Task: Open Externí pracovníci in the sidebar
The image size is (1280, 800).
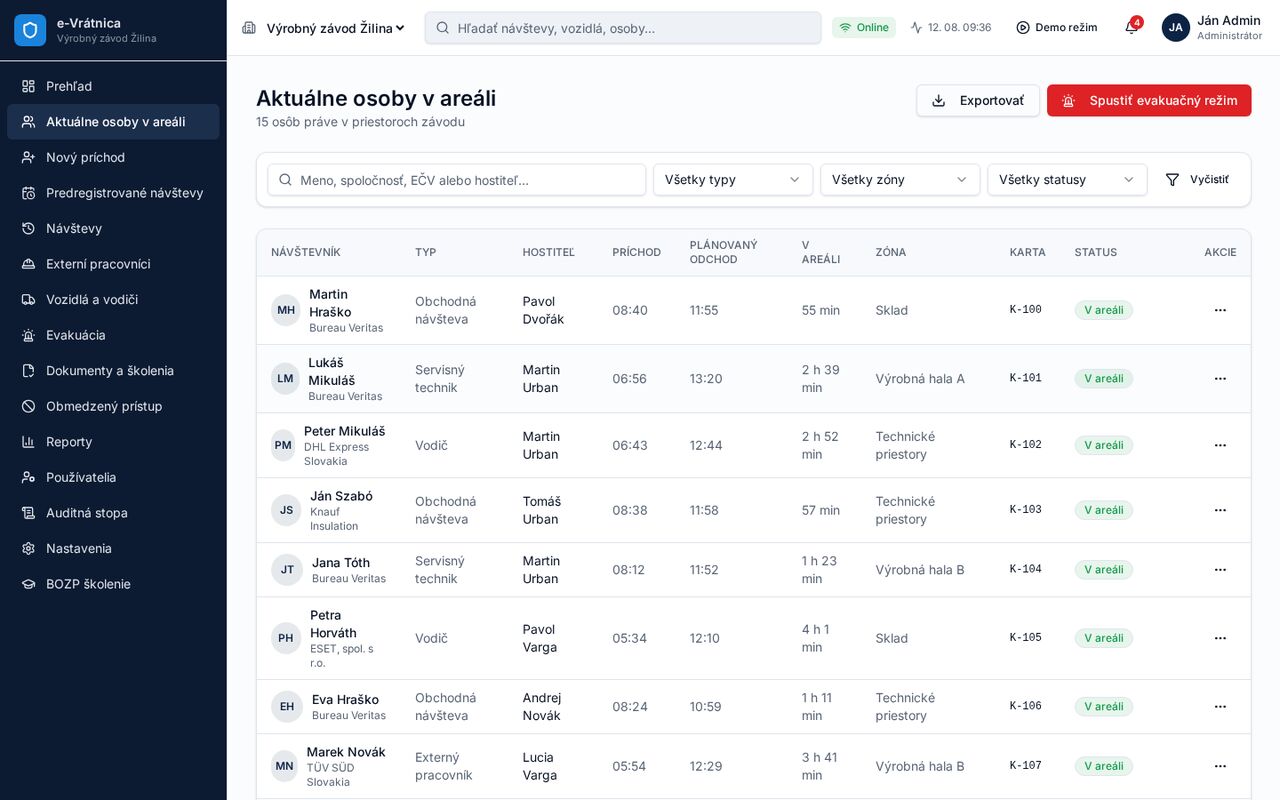Action: 113,264
